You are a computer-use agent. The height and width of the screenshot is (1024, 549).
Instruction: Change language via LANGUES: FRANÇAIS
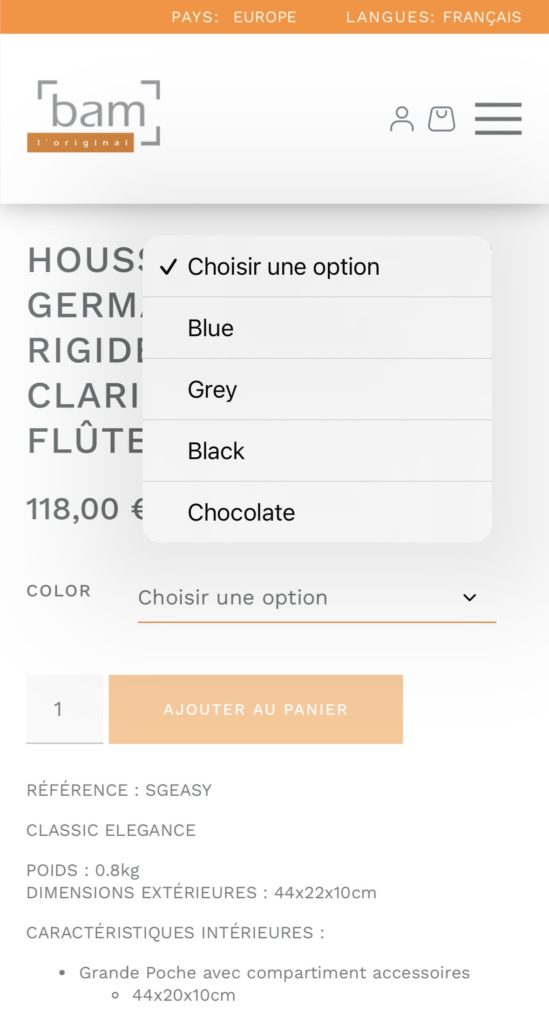pyautogui.click(x=433, y=17)
